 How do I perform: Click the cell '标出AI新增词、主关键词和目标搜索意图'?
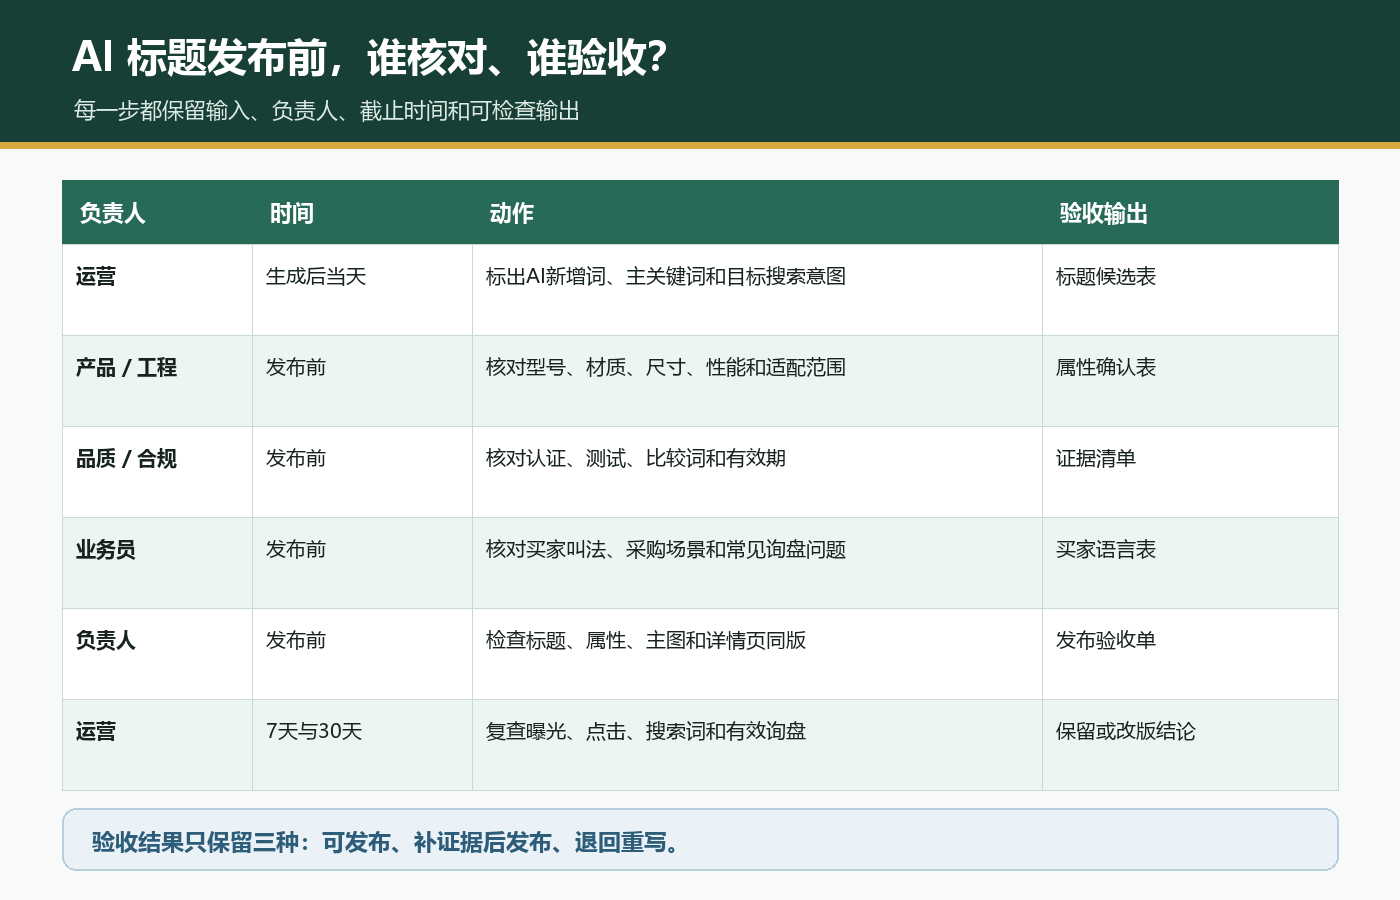click(757, 290)
